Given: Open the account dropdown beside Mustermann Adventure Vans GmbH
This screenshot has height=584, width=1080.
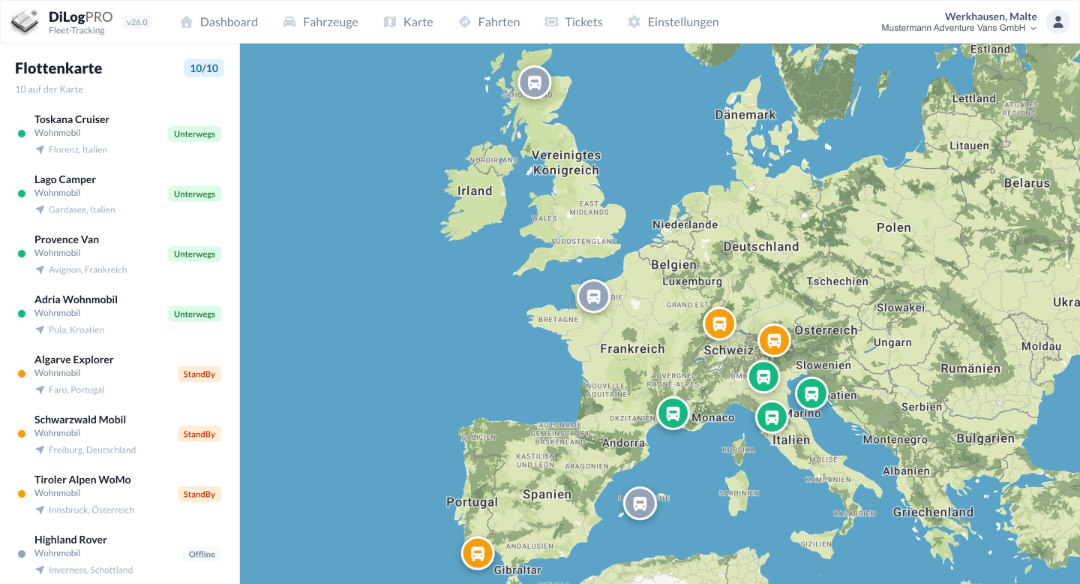Looking at the screenshot, I should pos(1033,27).
